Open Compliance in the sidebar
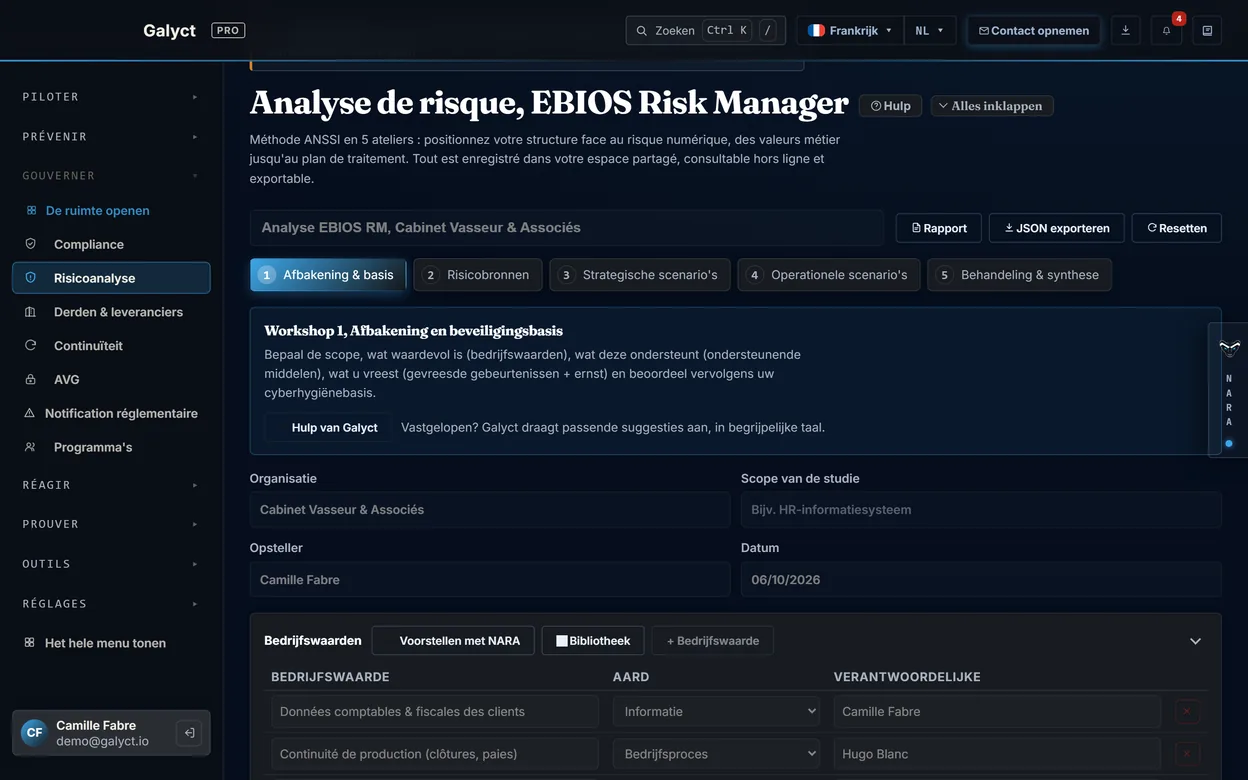This screenshot has height=780, width=1248. pyautogui.click(x=111, y=244)
